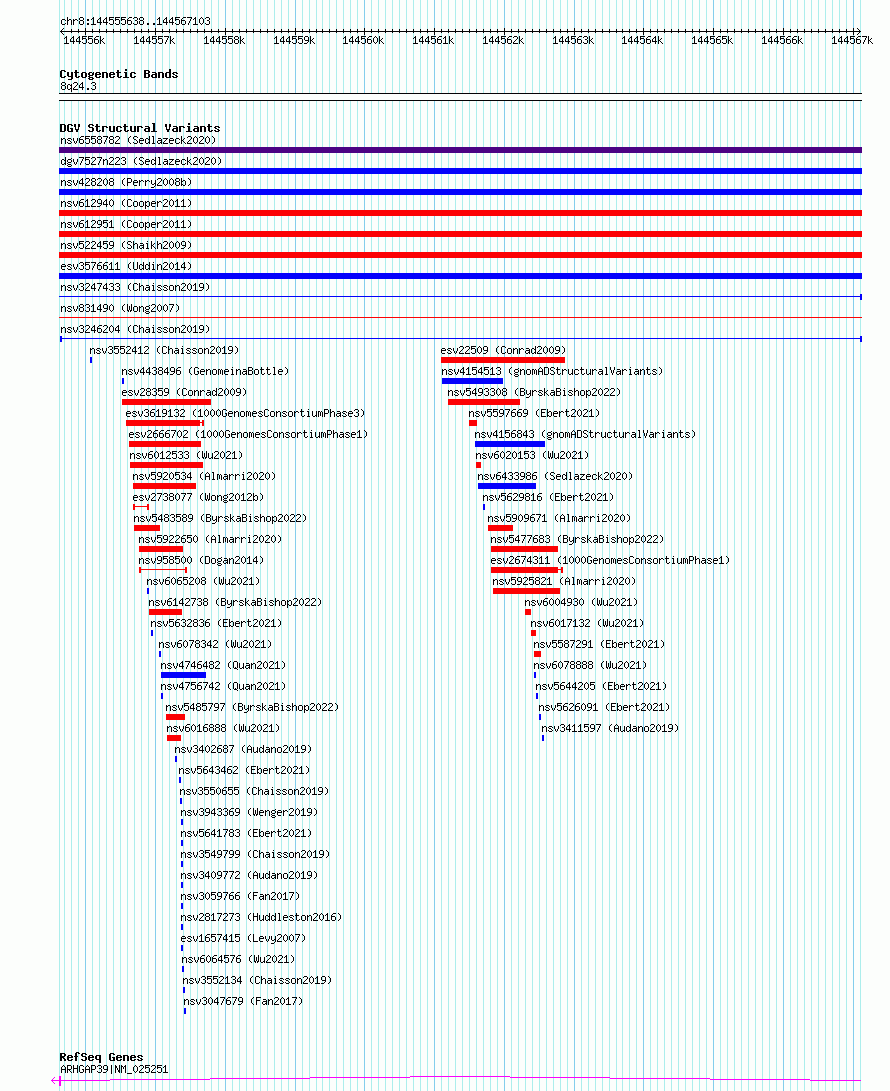
Task: Click nsv4154513 (gnomADStructuralVariants) label
Action: click(552, 372)
